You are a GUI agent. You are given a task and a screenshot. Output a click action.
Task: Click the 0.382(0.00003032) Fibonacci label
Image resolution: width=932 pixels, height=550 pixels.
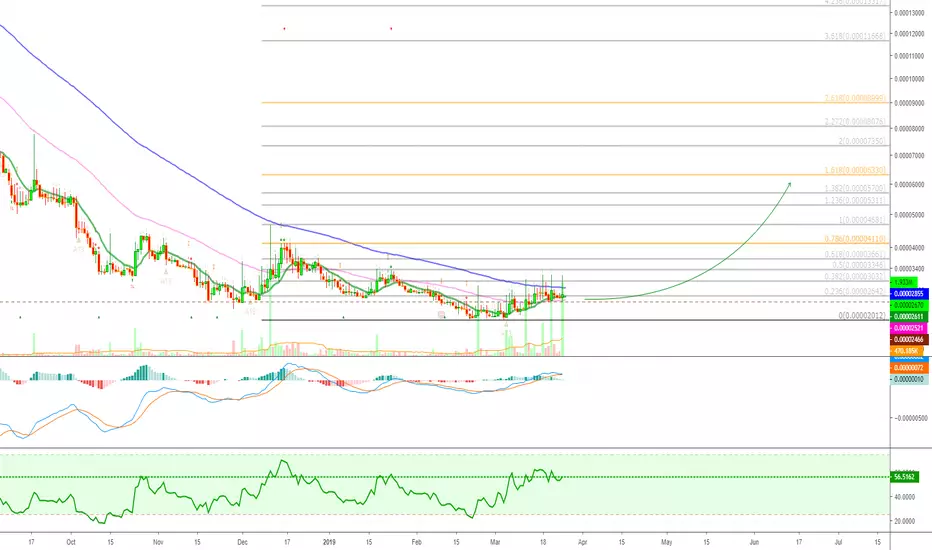855,276
